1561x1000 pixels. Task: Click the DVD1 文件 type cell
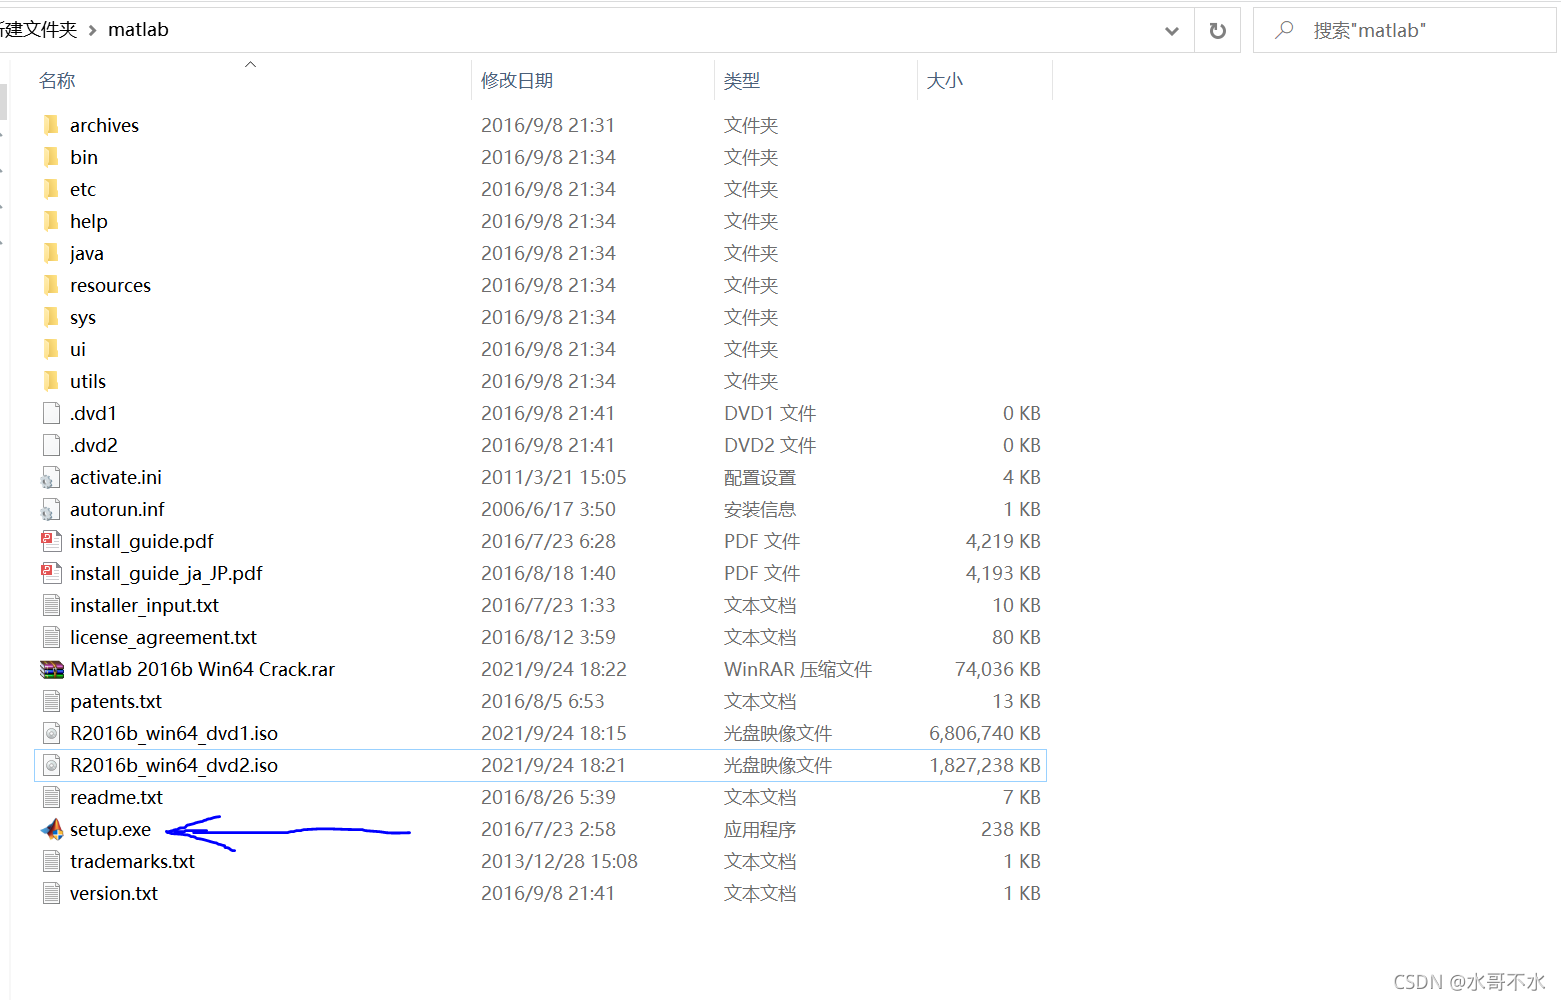point(770,413)
